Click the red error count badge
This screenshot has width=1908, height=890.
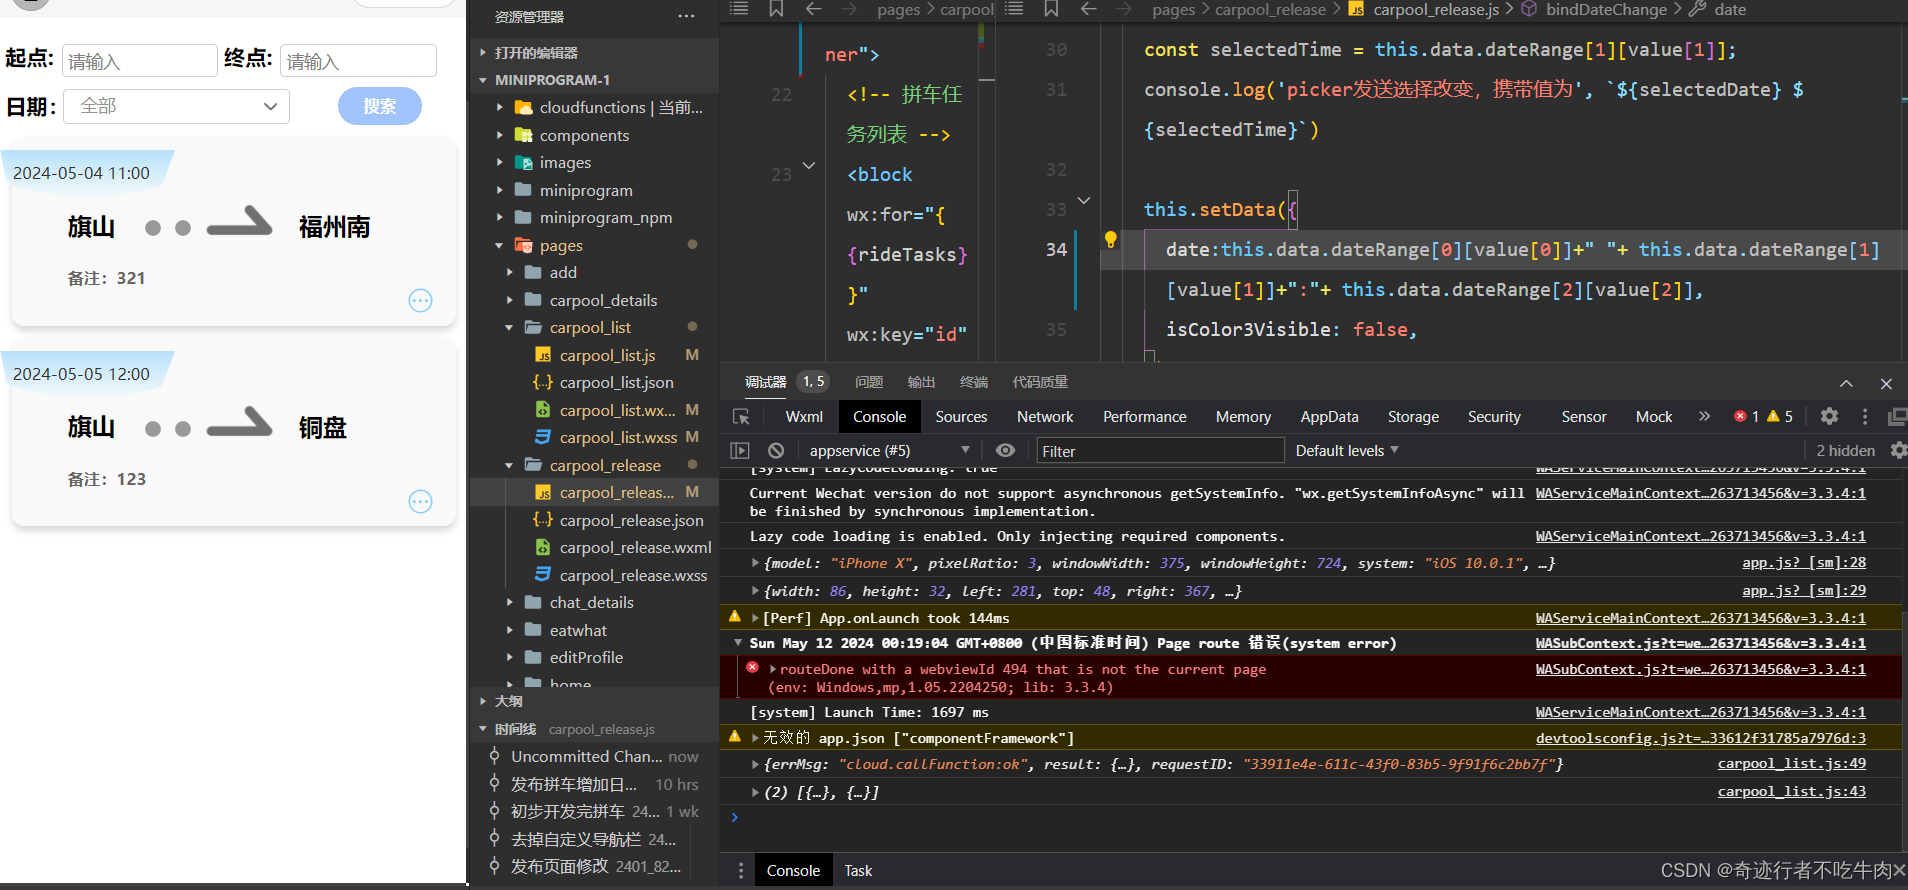tap(1747, 416)
